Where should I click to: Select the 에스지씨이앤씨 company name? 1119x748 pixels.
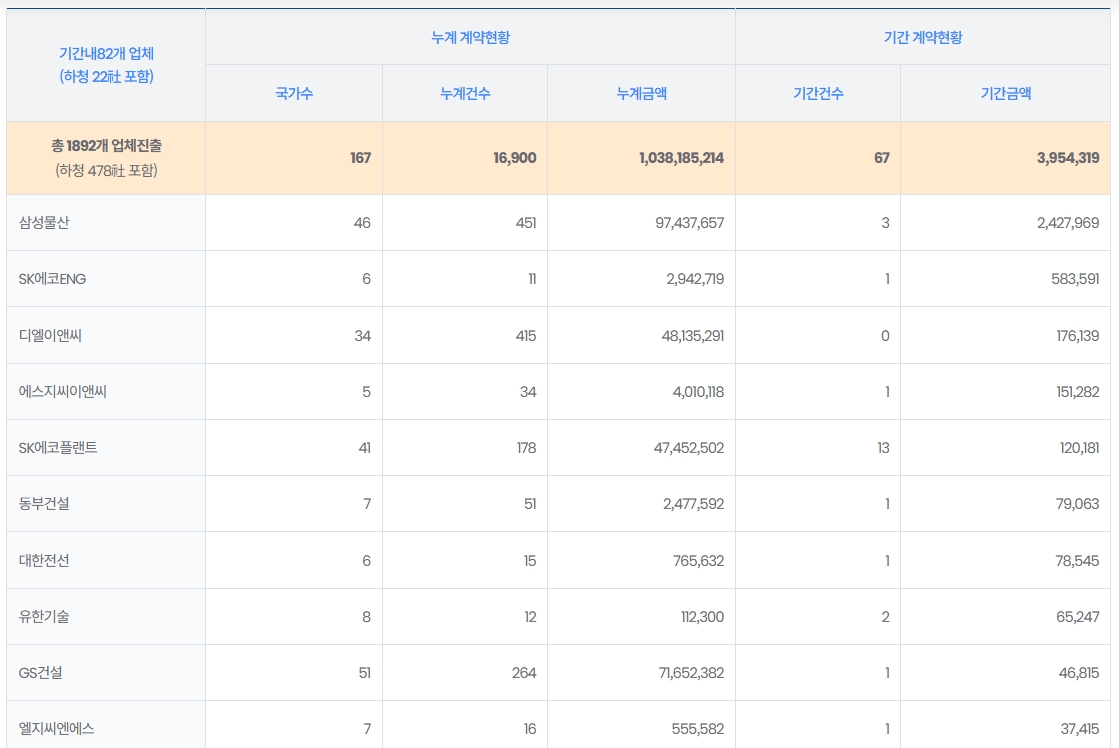coord(63,392)
